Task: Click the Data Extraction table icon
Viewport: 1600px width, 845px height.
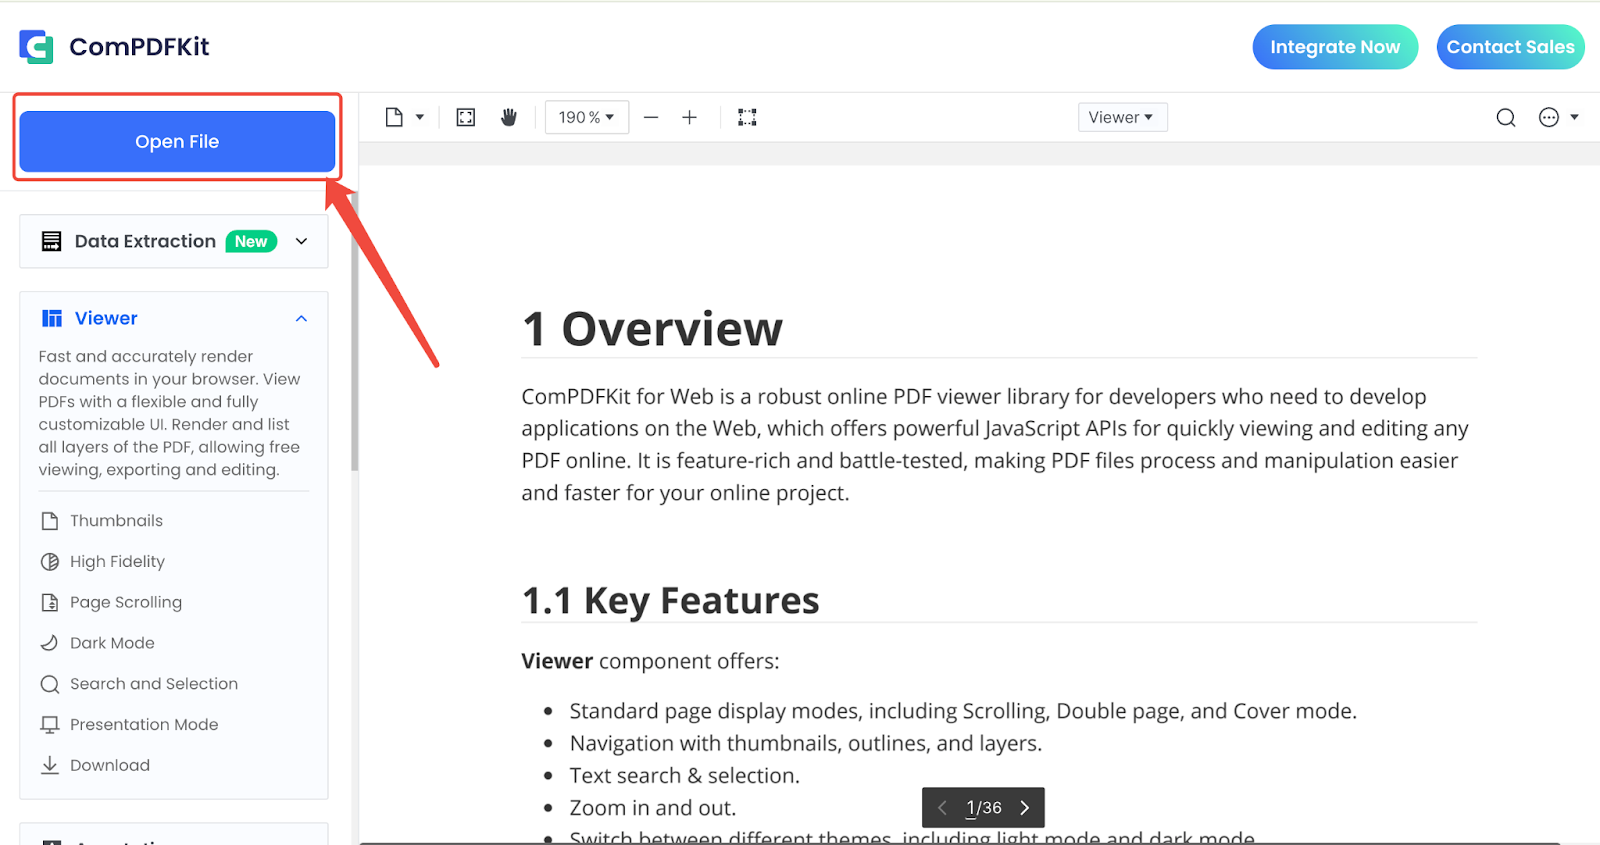Action: [x=51, y=241]
